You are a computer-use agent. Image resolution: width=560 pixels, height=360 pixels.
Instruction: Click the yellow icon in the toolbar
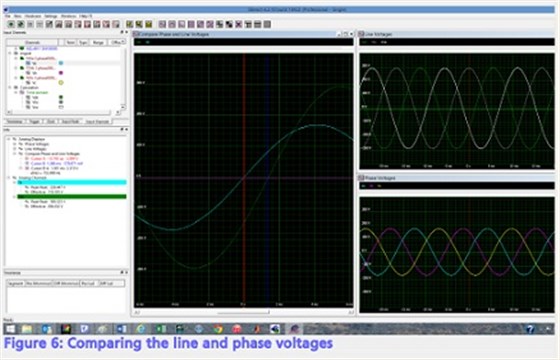(x=148, y=24)
